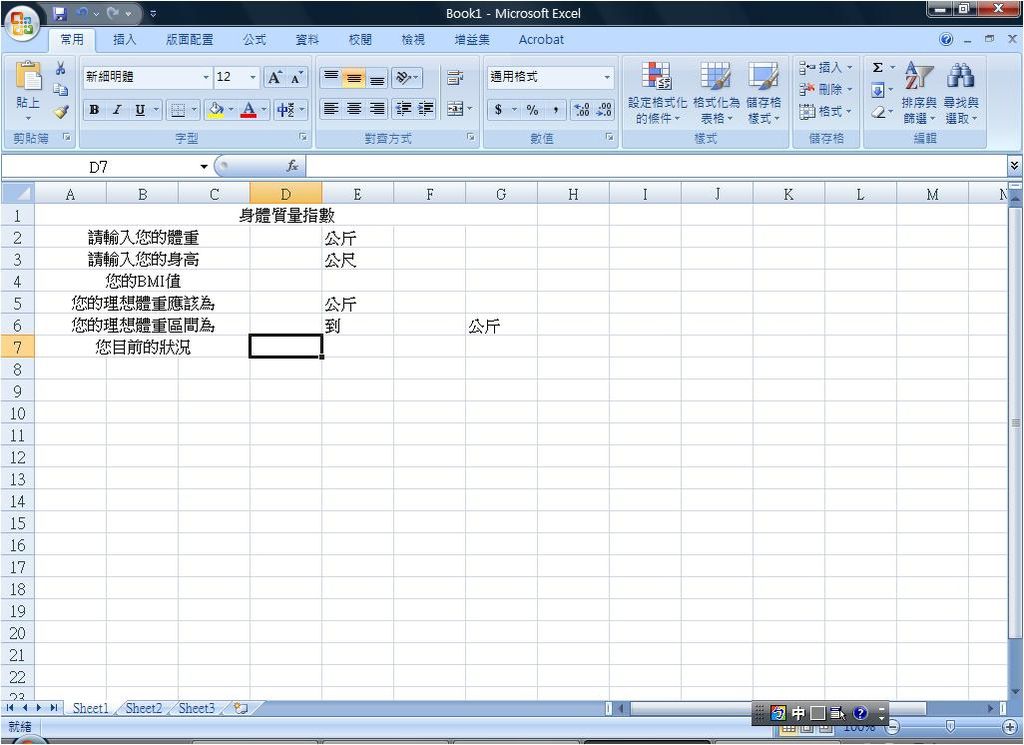
Task: Save workbook via quick access toolbar
Action: tap(59, 13)
